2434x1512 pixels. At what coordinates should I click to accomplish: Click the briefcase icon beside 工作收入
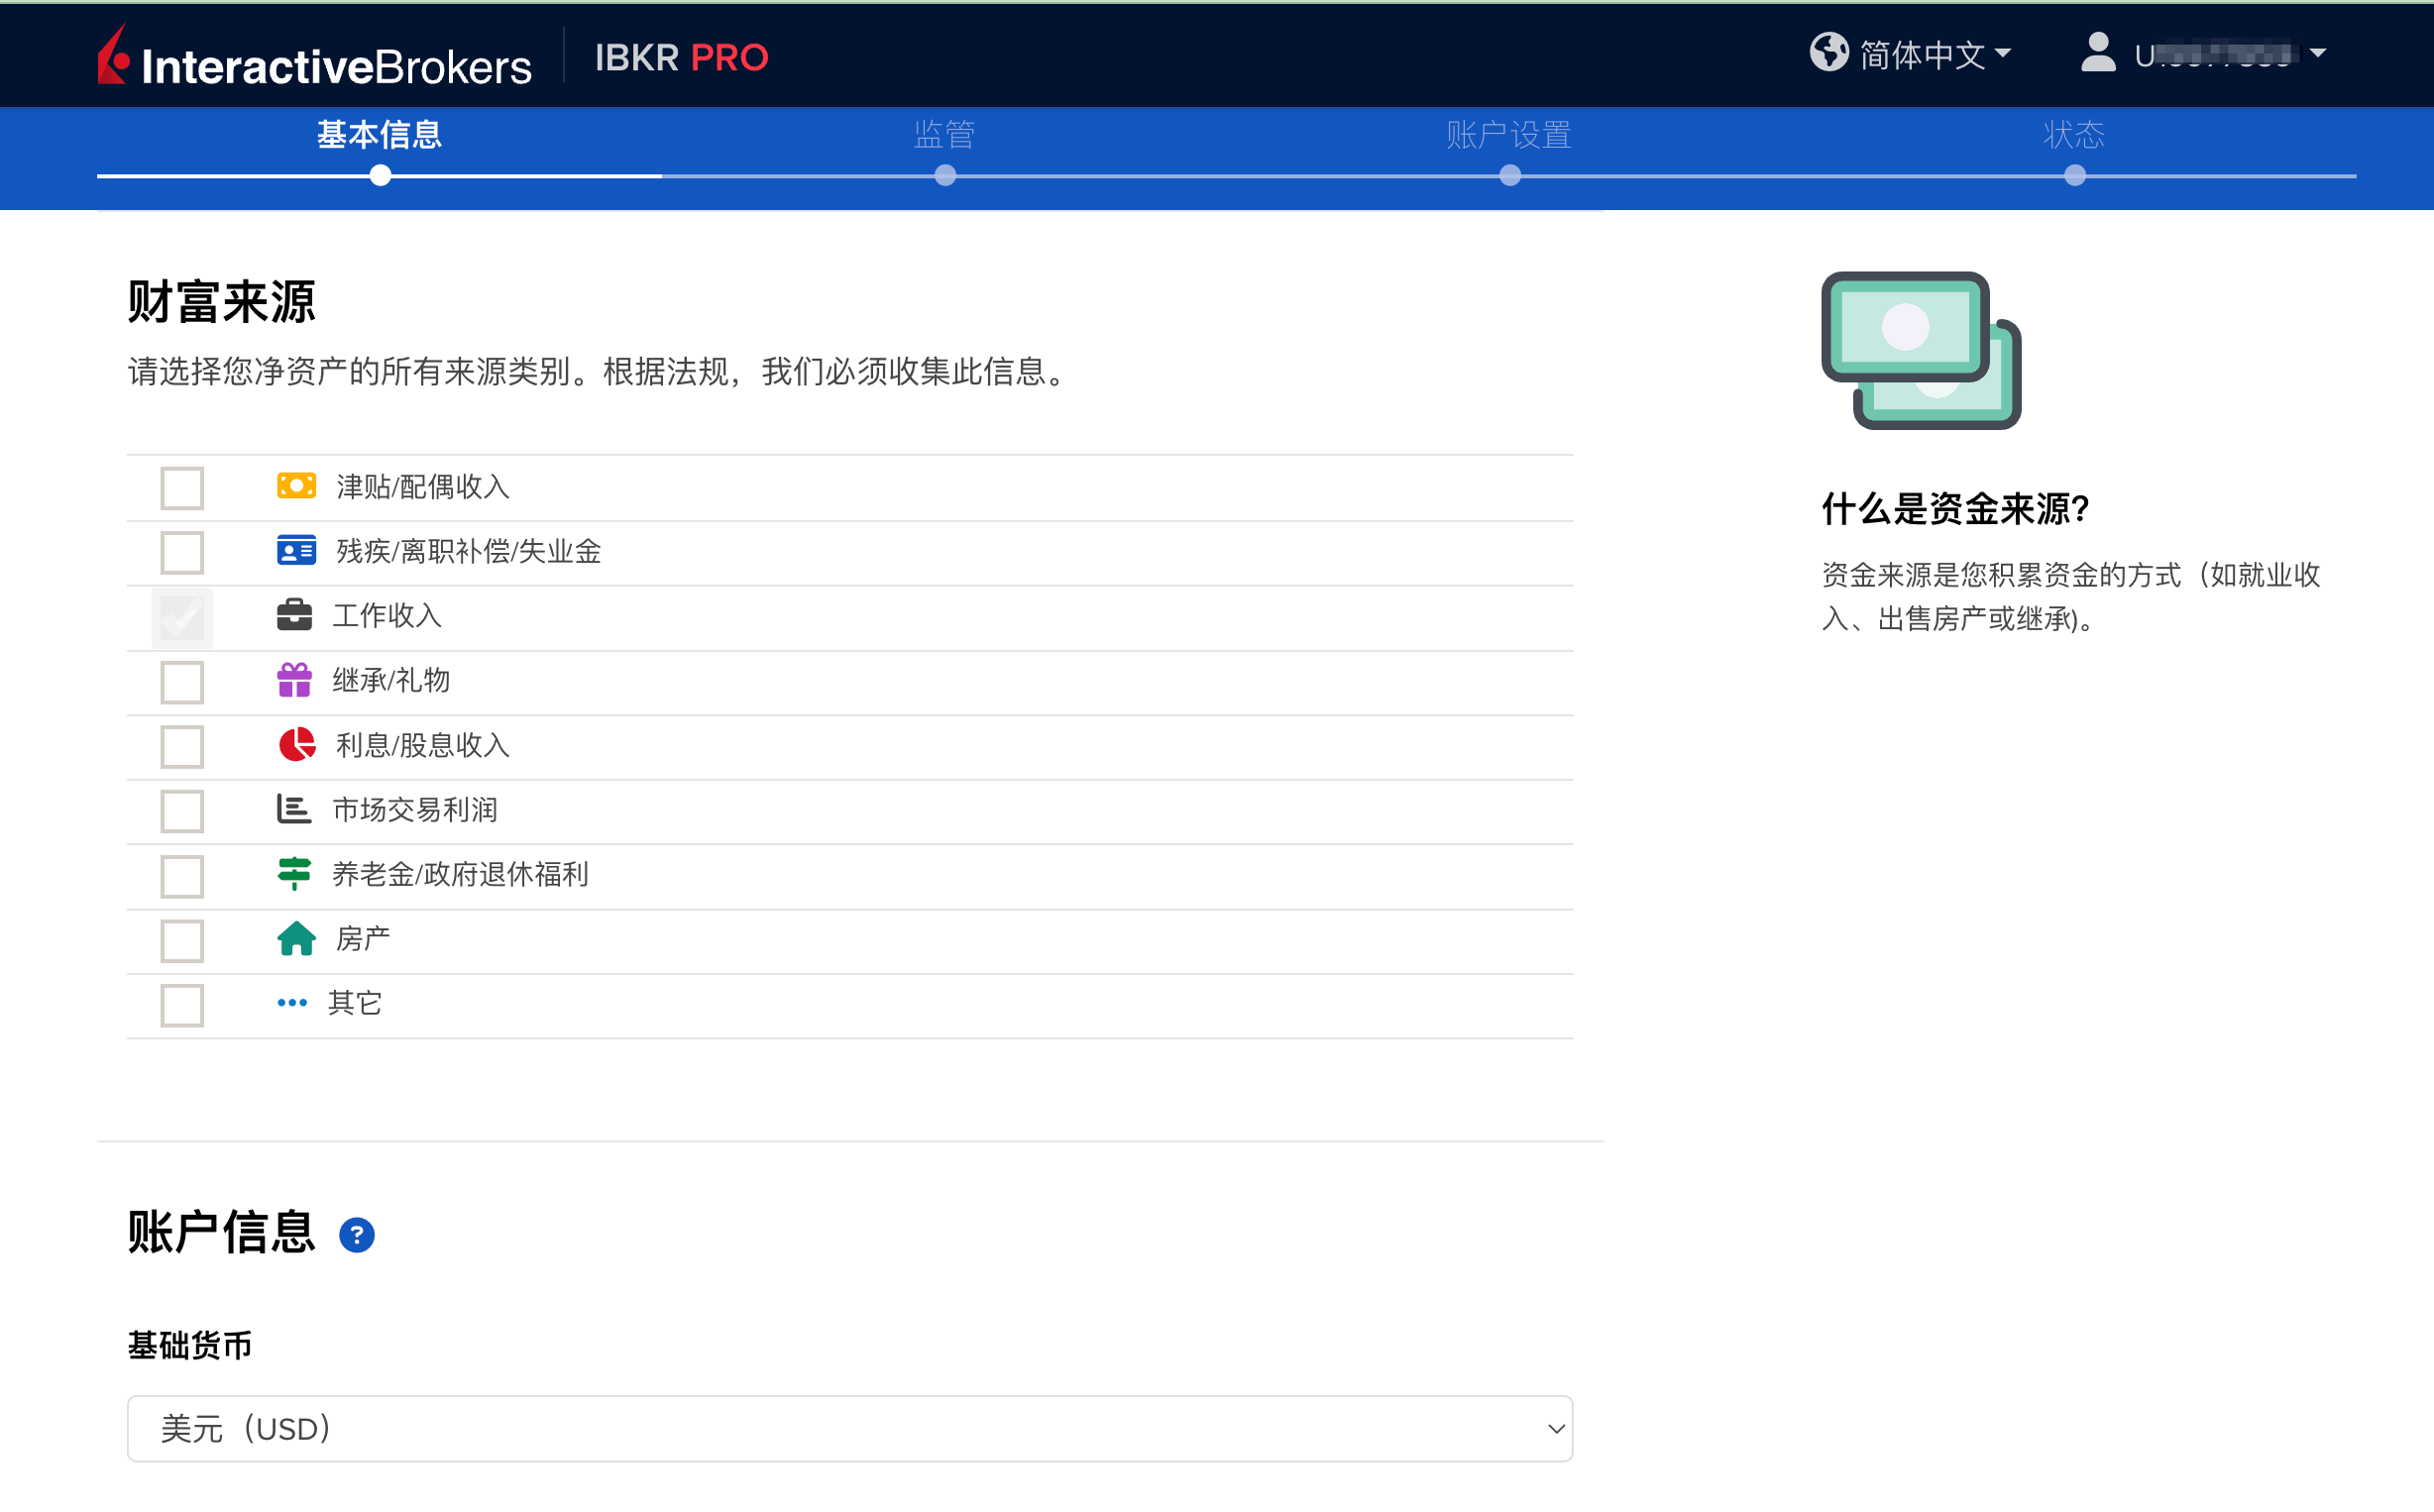click(296, 615)
